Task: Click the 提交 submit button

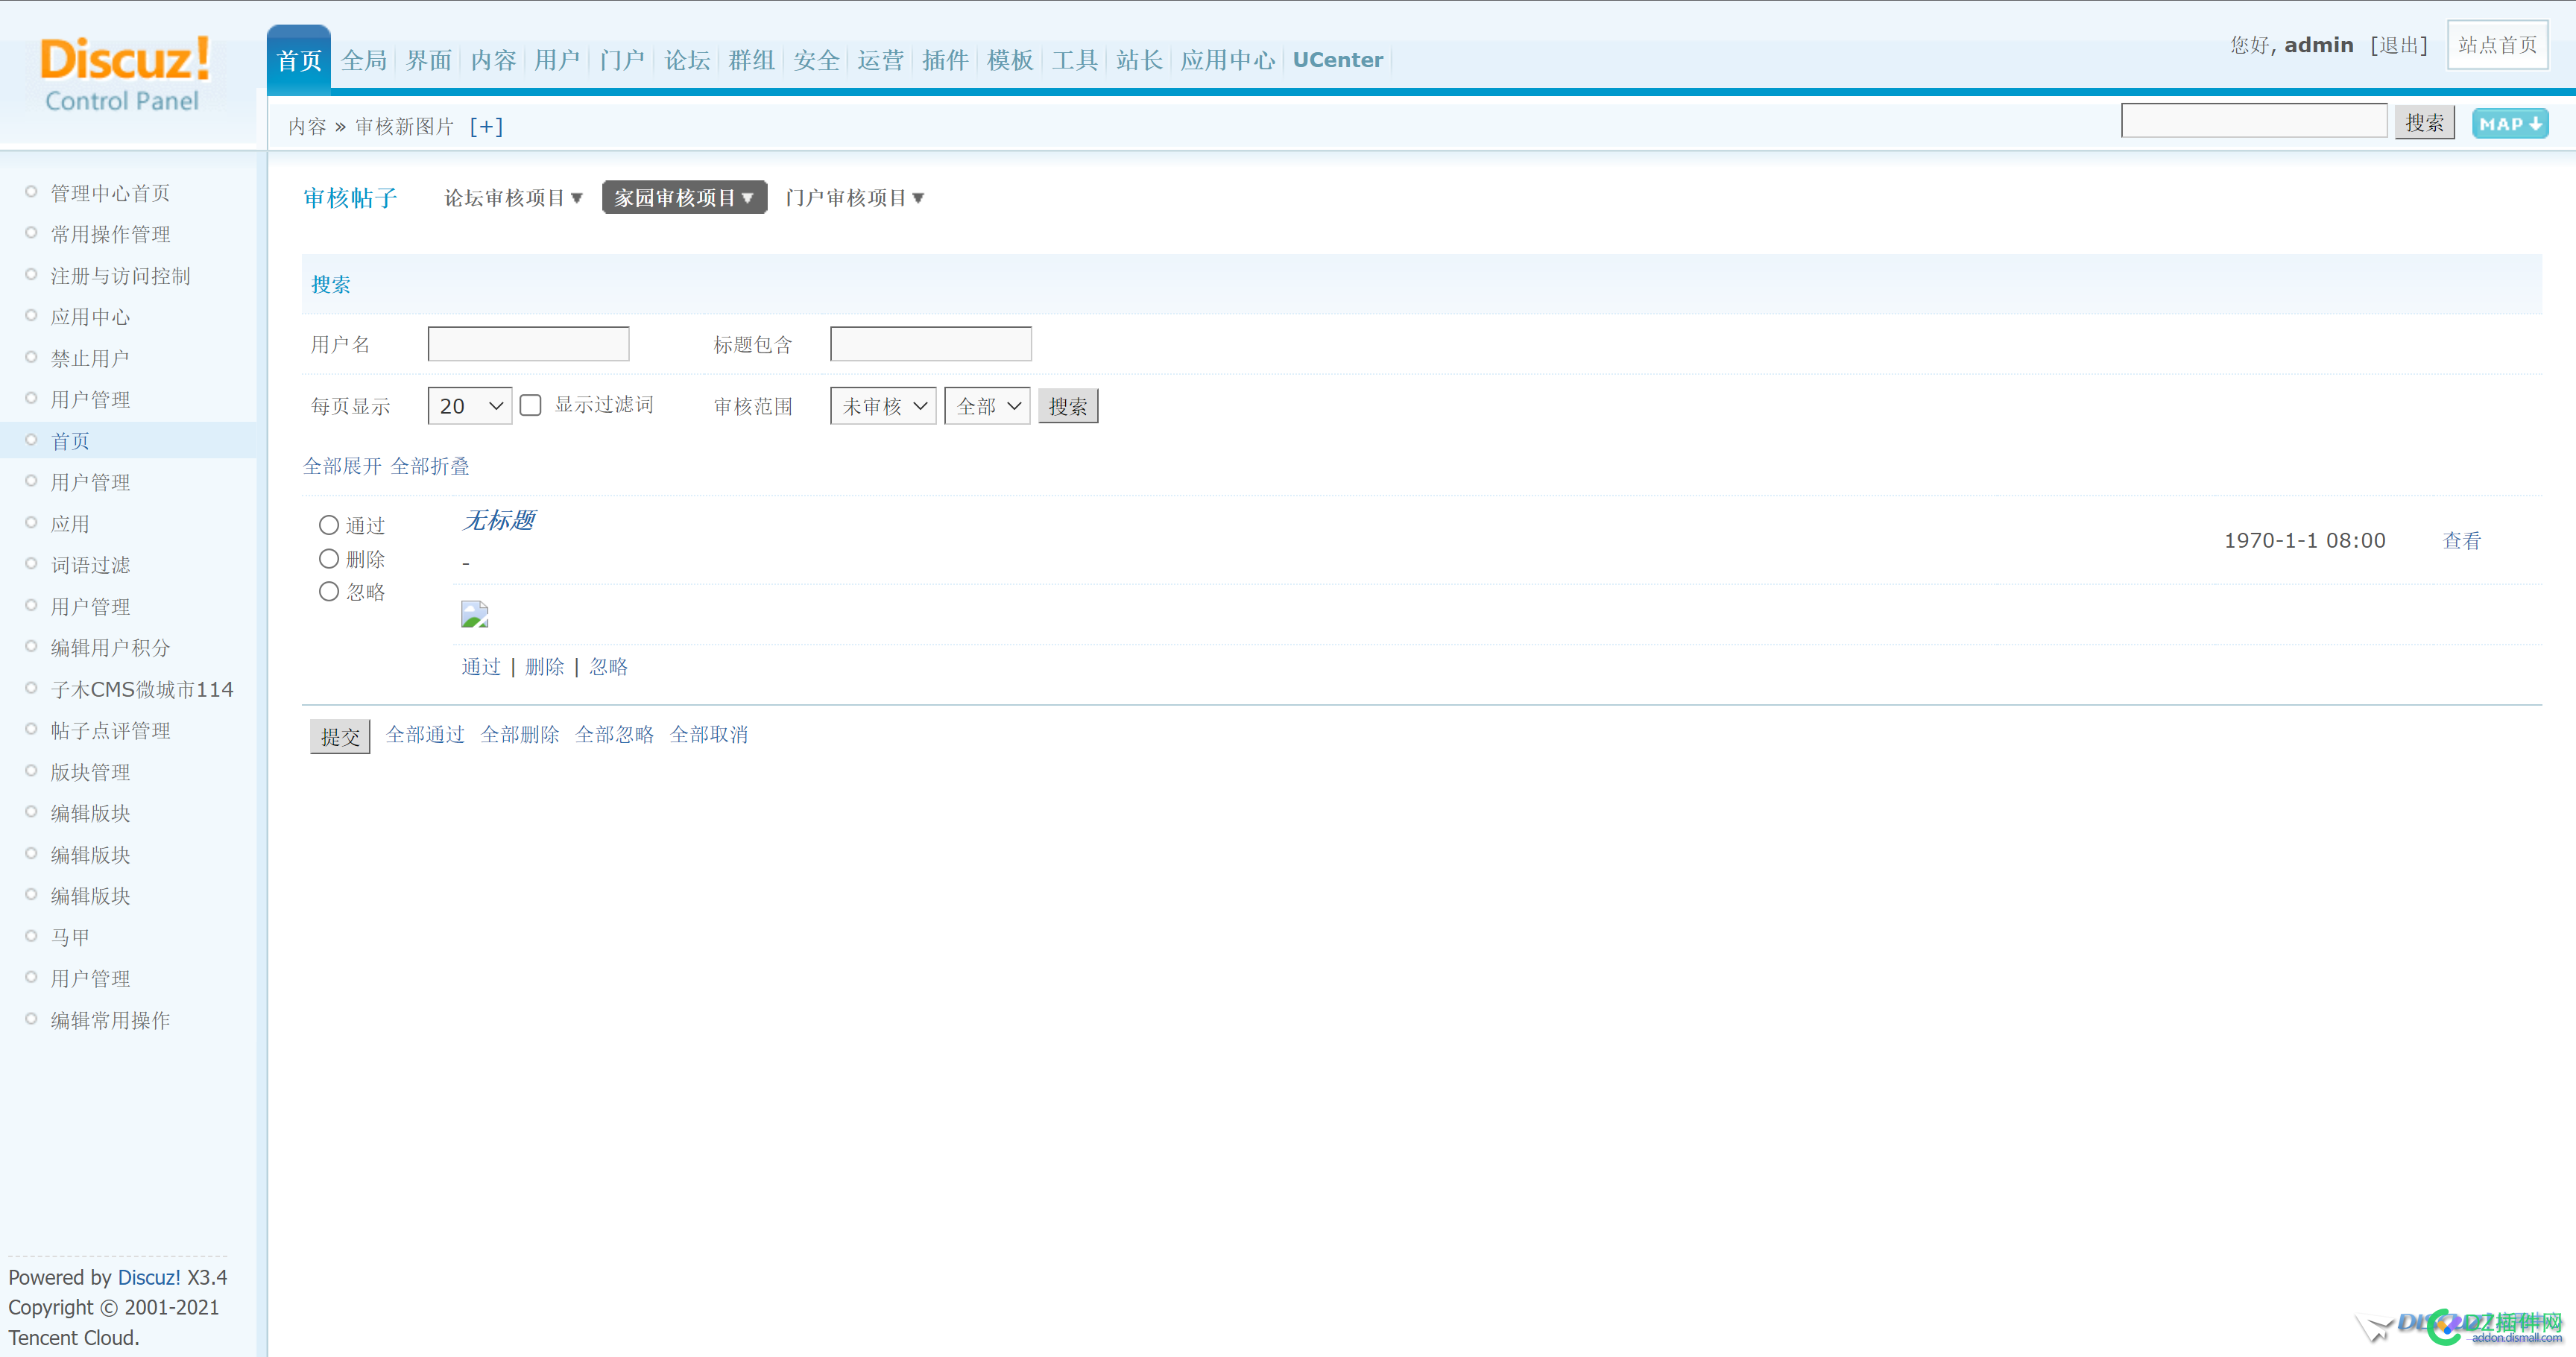Action: 340,736
